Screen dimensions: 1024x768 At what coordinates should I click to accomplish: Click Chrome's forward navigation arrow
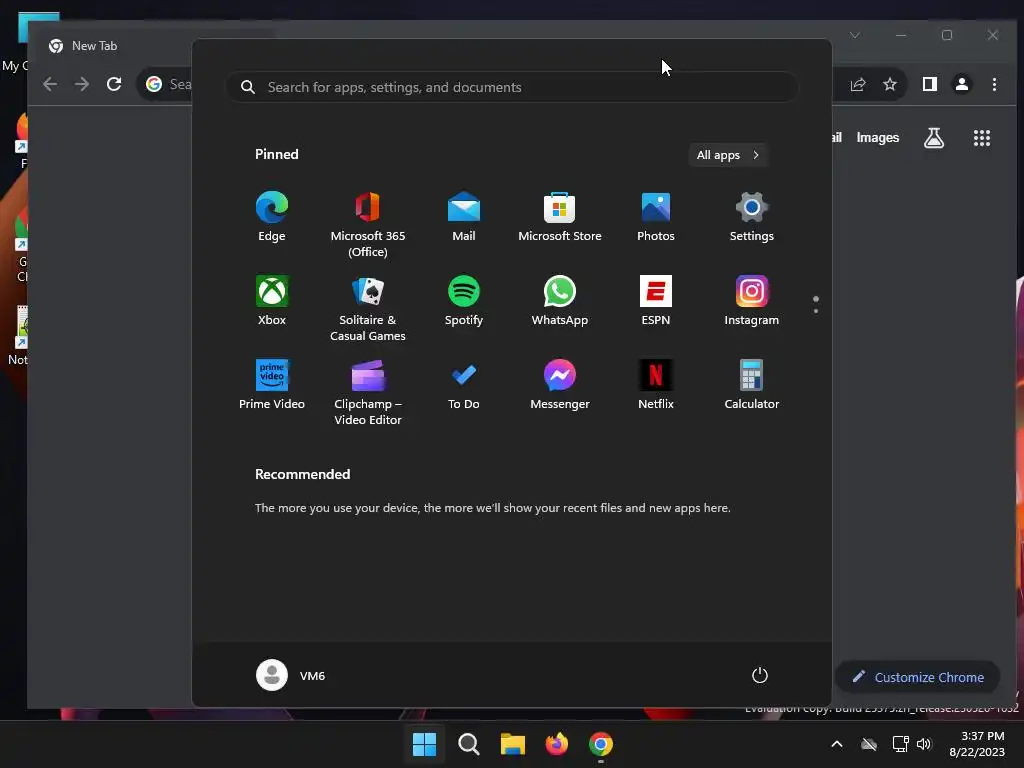click(82, 84)
